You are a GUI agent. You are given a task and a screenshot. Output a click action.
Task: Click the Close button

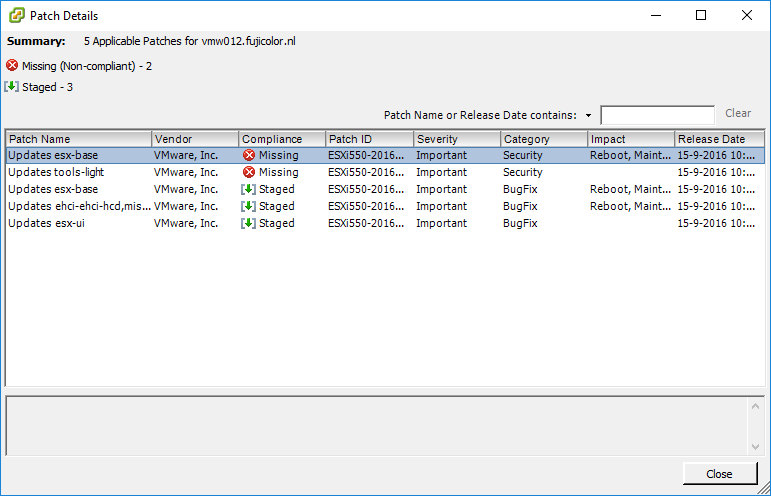pyautogui.click(x=719, y=474)
